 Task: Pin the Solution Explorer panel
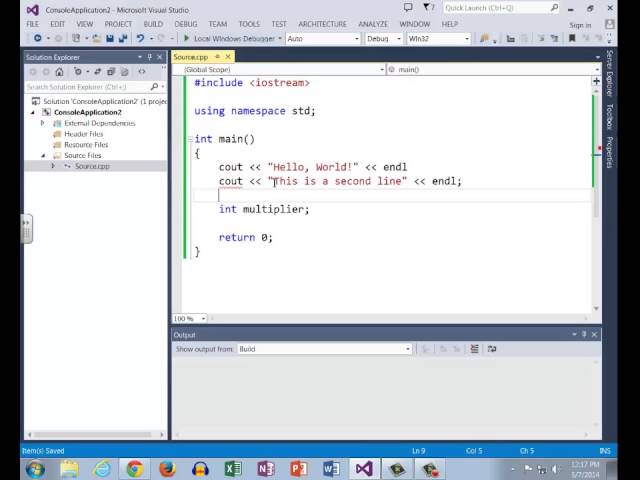pyautogui.click(x=150, y=57)
